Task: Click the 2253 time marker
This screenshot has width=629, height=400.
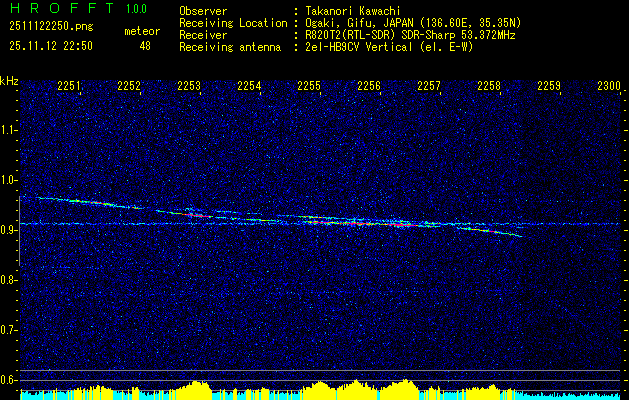Action: [189, 86]
